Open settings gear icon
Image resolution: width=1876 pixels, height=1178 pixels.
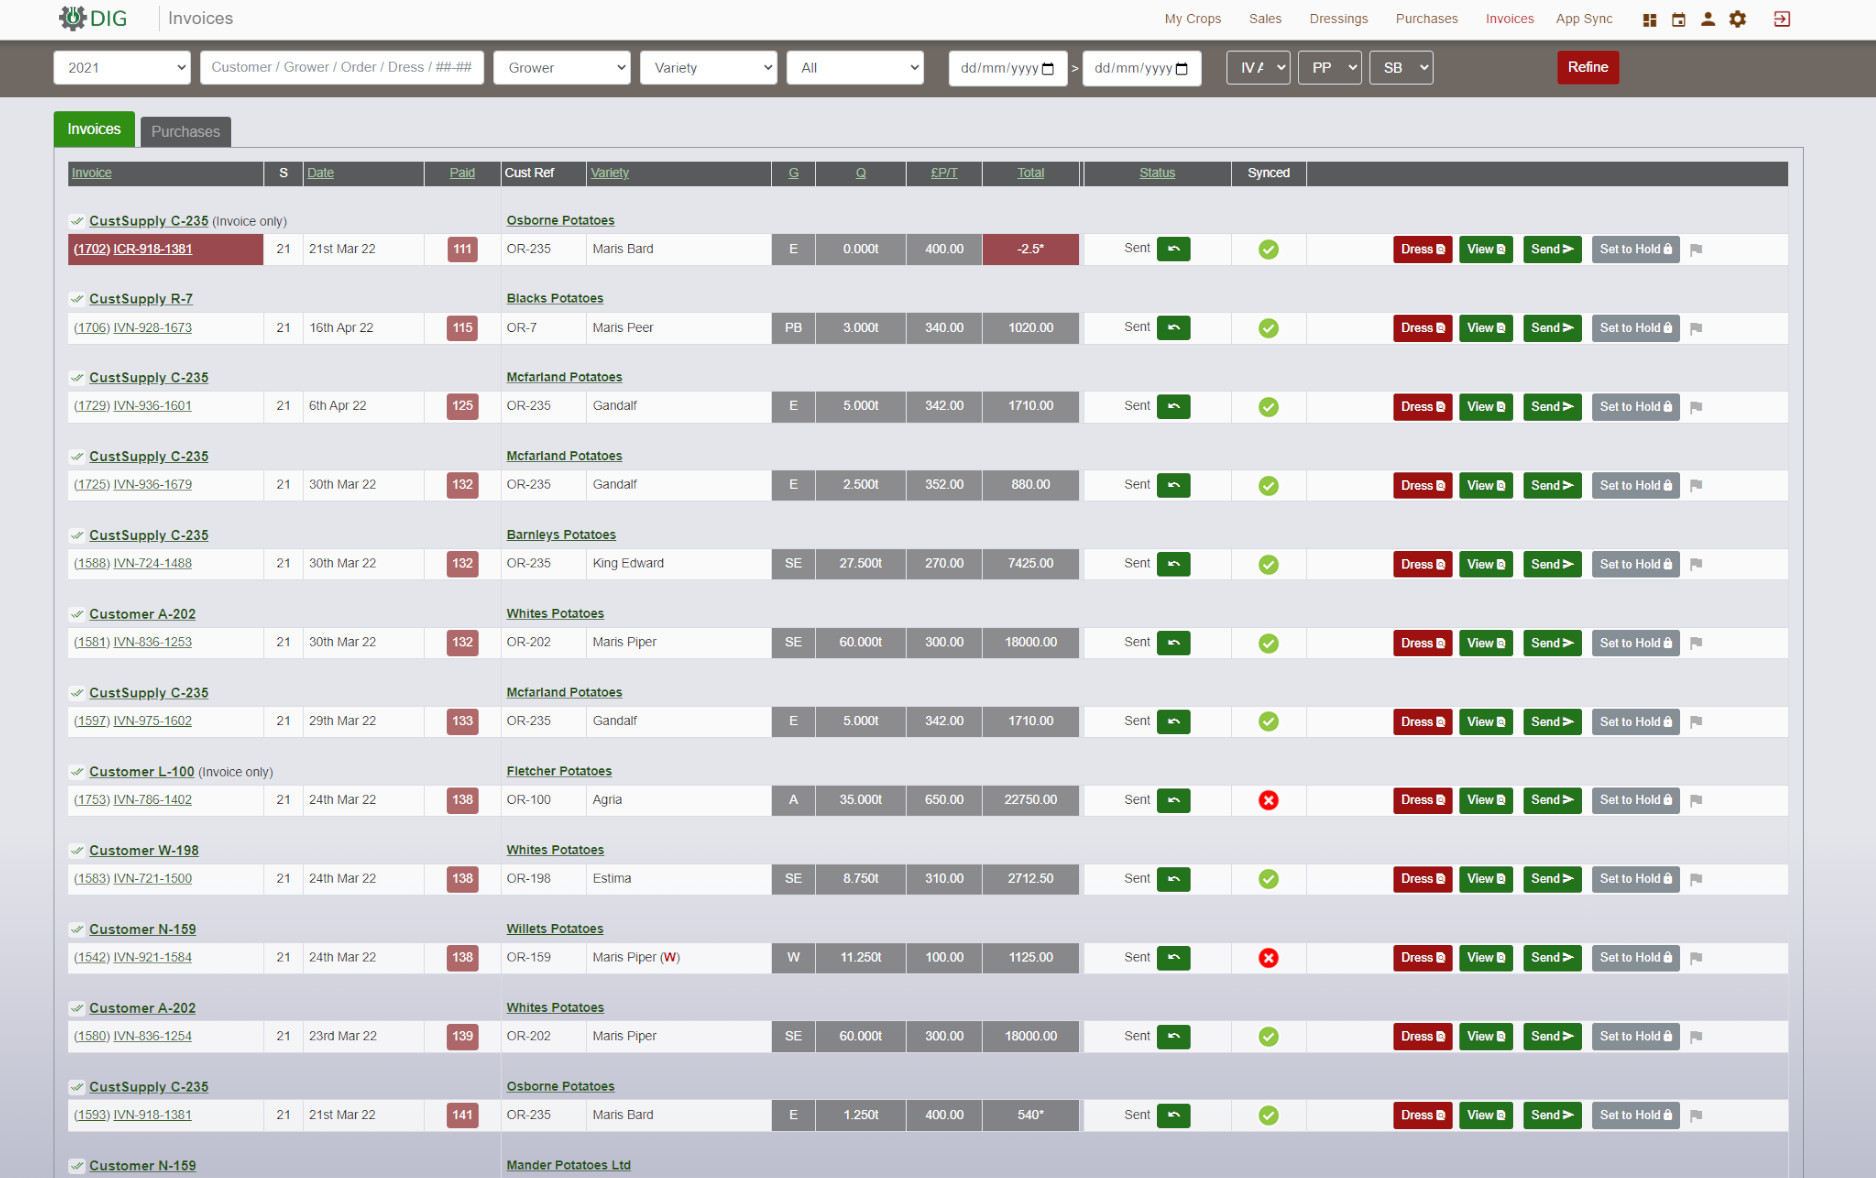pyautogui.click(x=1738, y=19)
